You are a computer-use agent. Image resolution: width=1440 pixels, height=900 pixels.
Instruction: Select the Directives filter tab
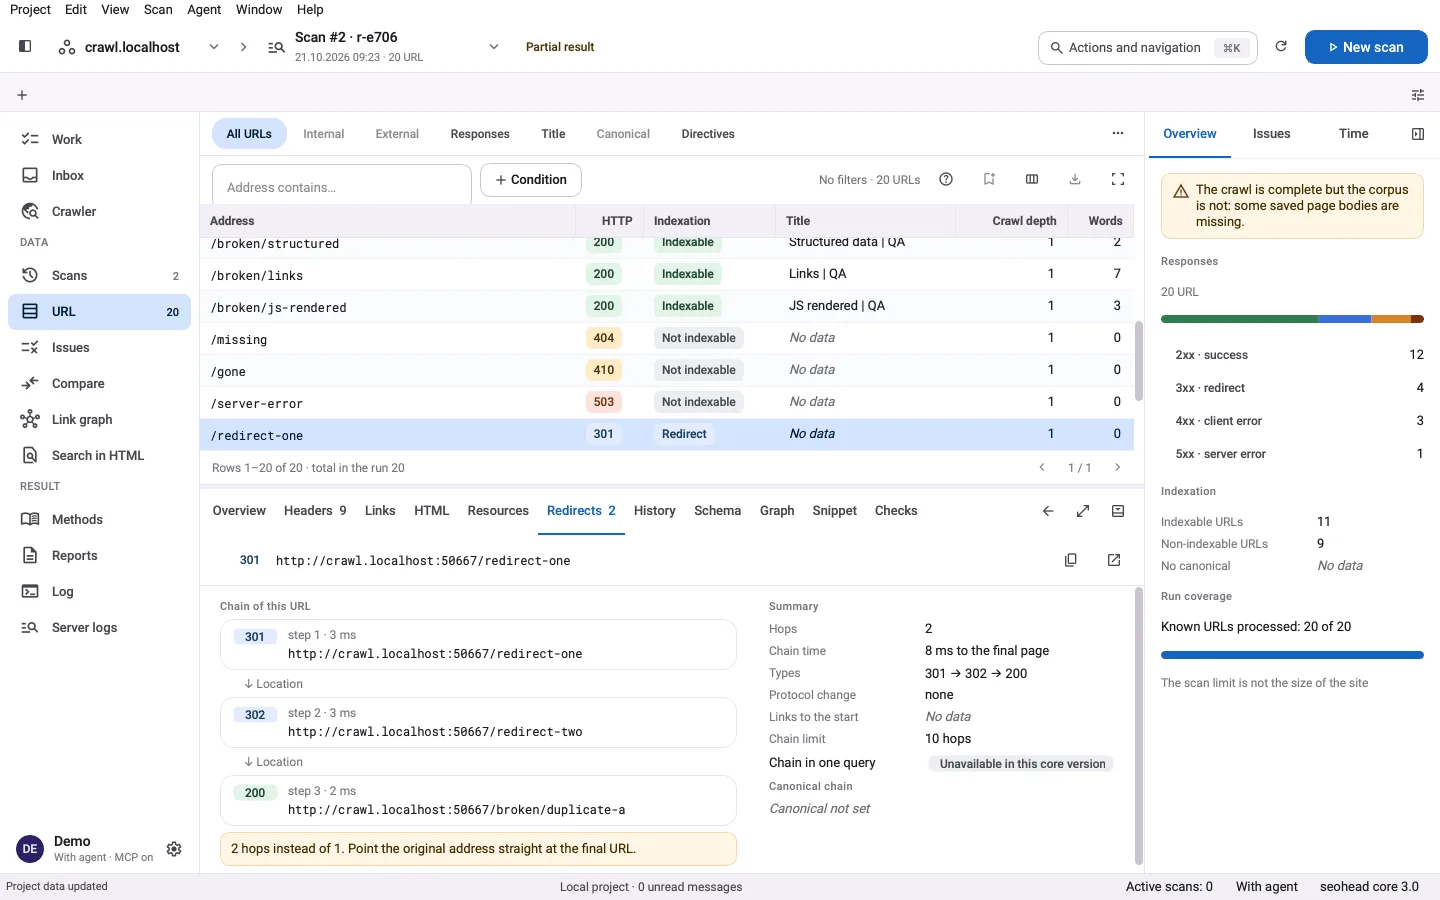(708, 134)
